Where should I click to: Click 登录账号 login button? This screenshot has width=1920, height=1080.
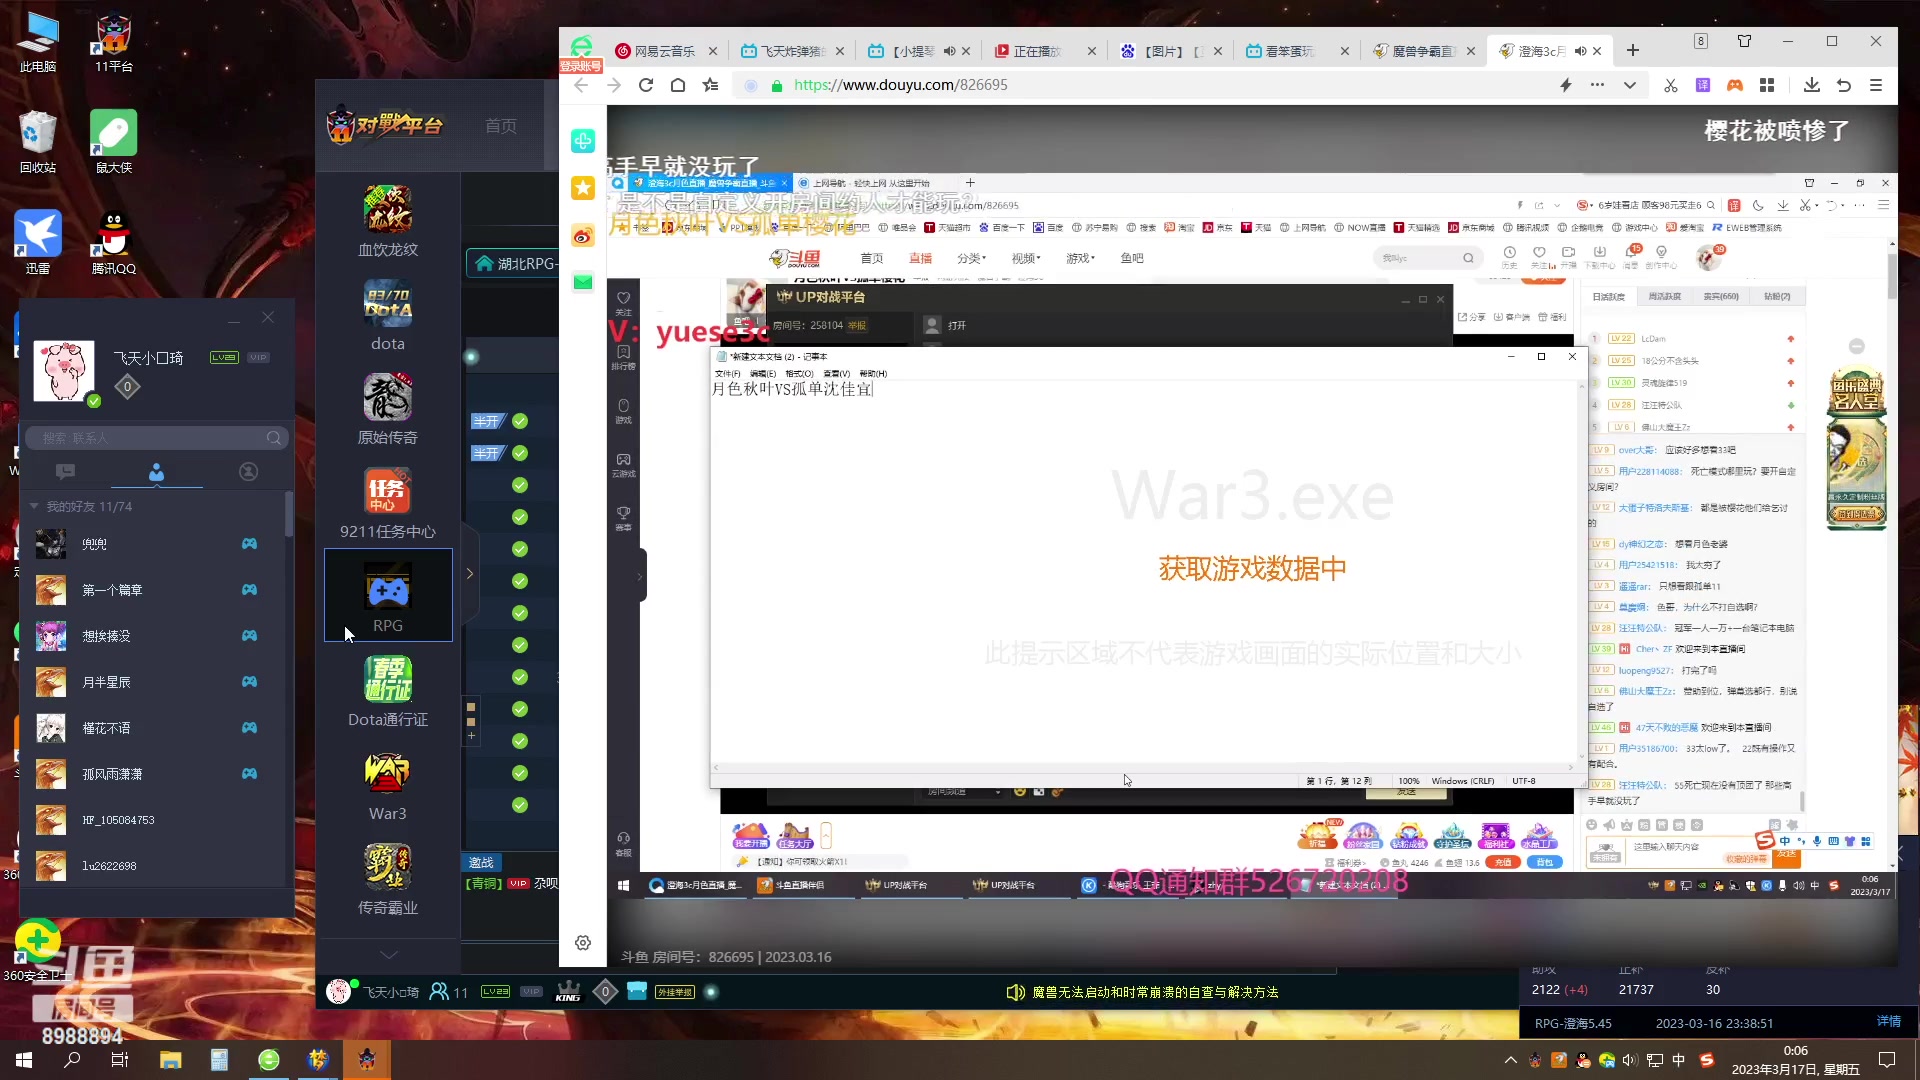pyautogui.click(x=581, y=66)
